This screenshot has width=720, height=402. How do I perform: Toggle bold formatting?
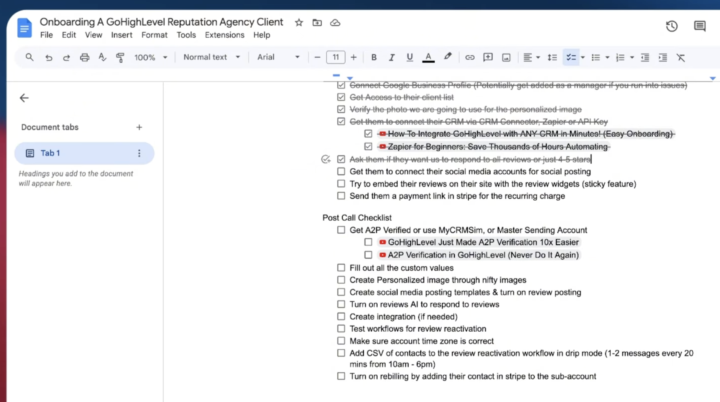pos(374,57)
